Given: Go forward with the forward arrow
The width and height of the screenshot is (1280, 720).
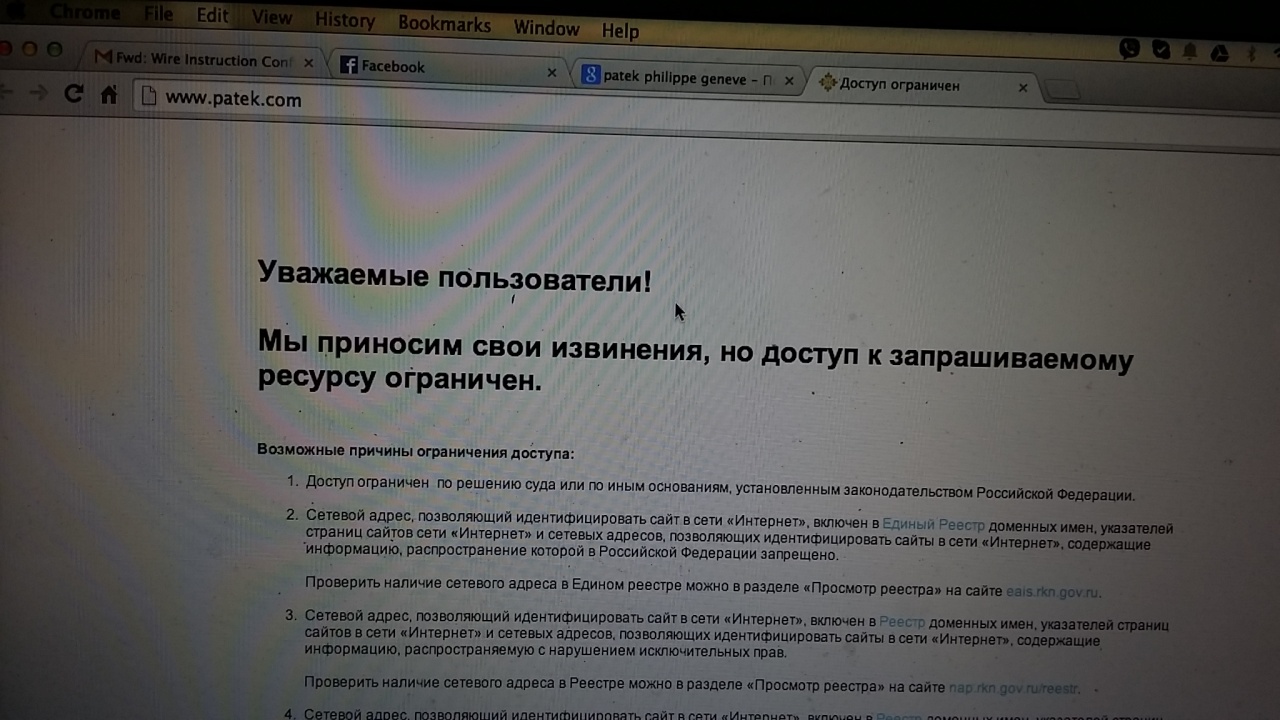Looking at the screenshot, I should point(39,93).
